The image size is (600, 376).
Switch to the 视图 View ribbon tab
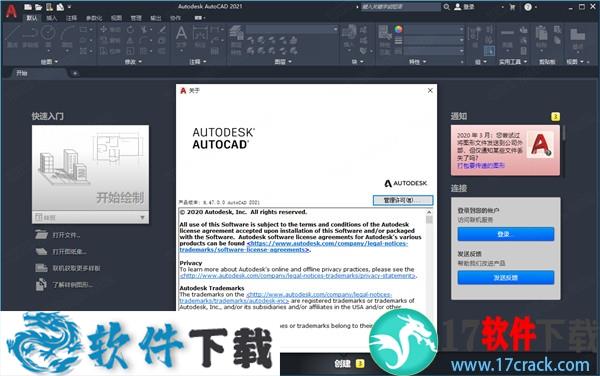116,18
